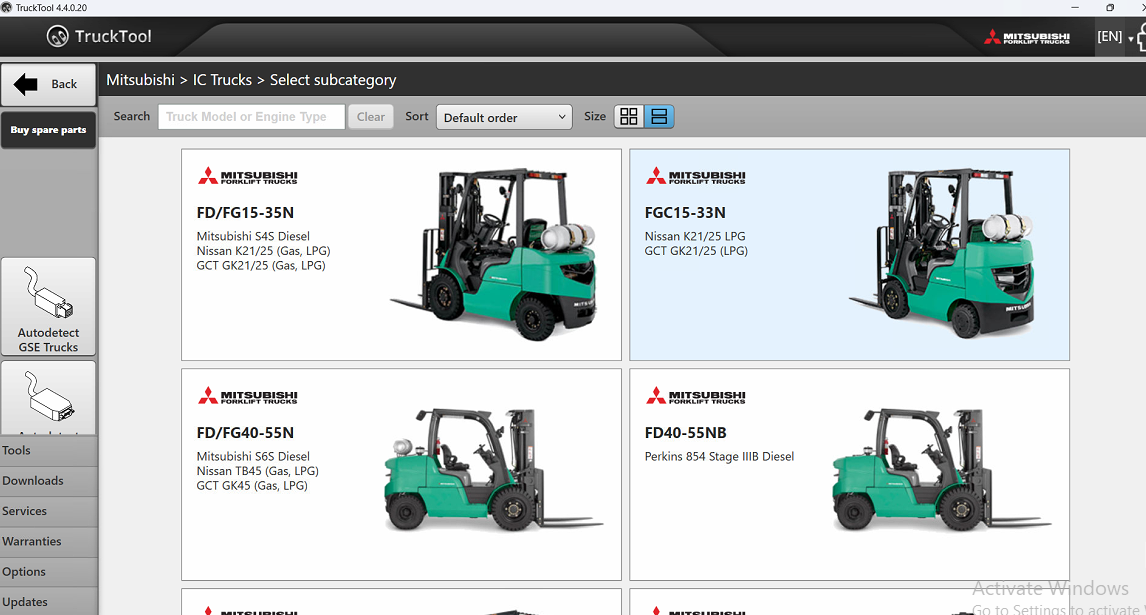Click the FD/FG40-55N forklift image
Image resolution: width=1146 pixels, height=615 pixels.
(x=493, y=469)
